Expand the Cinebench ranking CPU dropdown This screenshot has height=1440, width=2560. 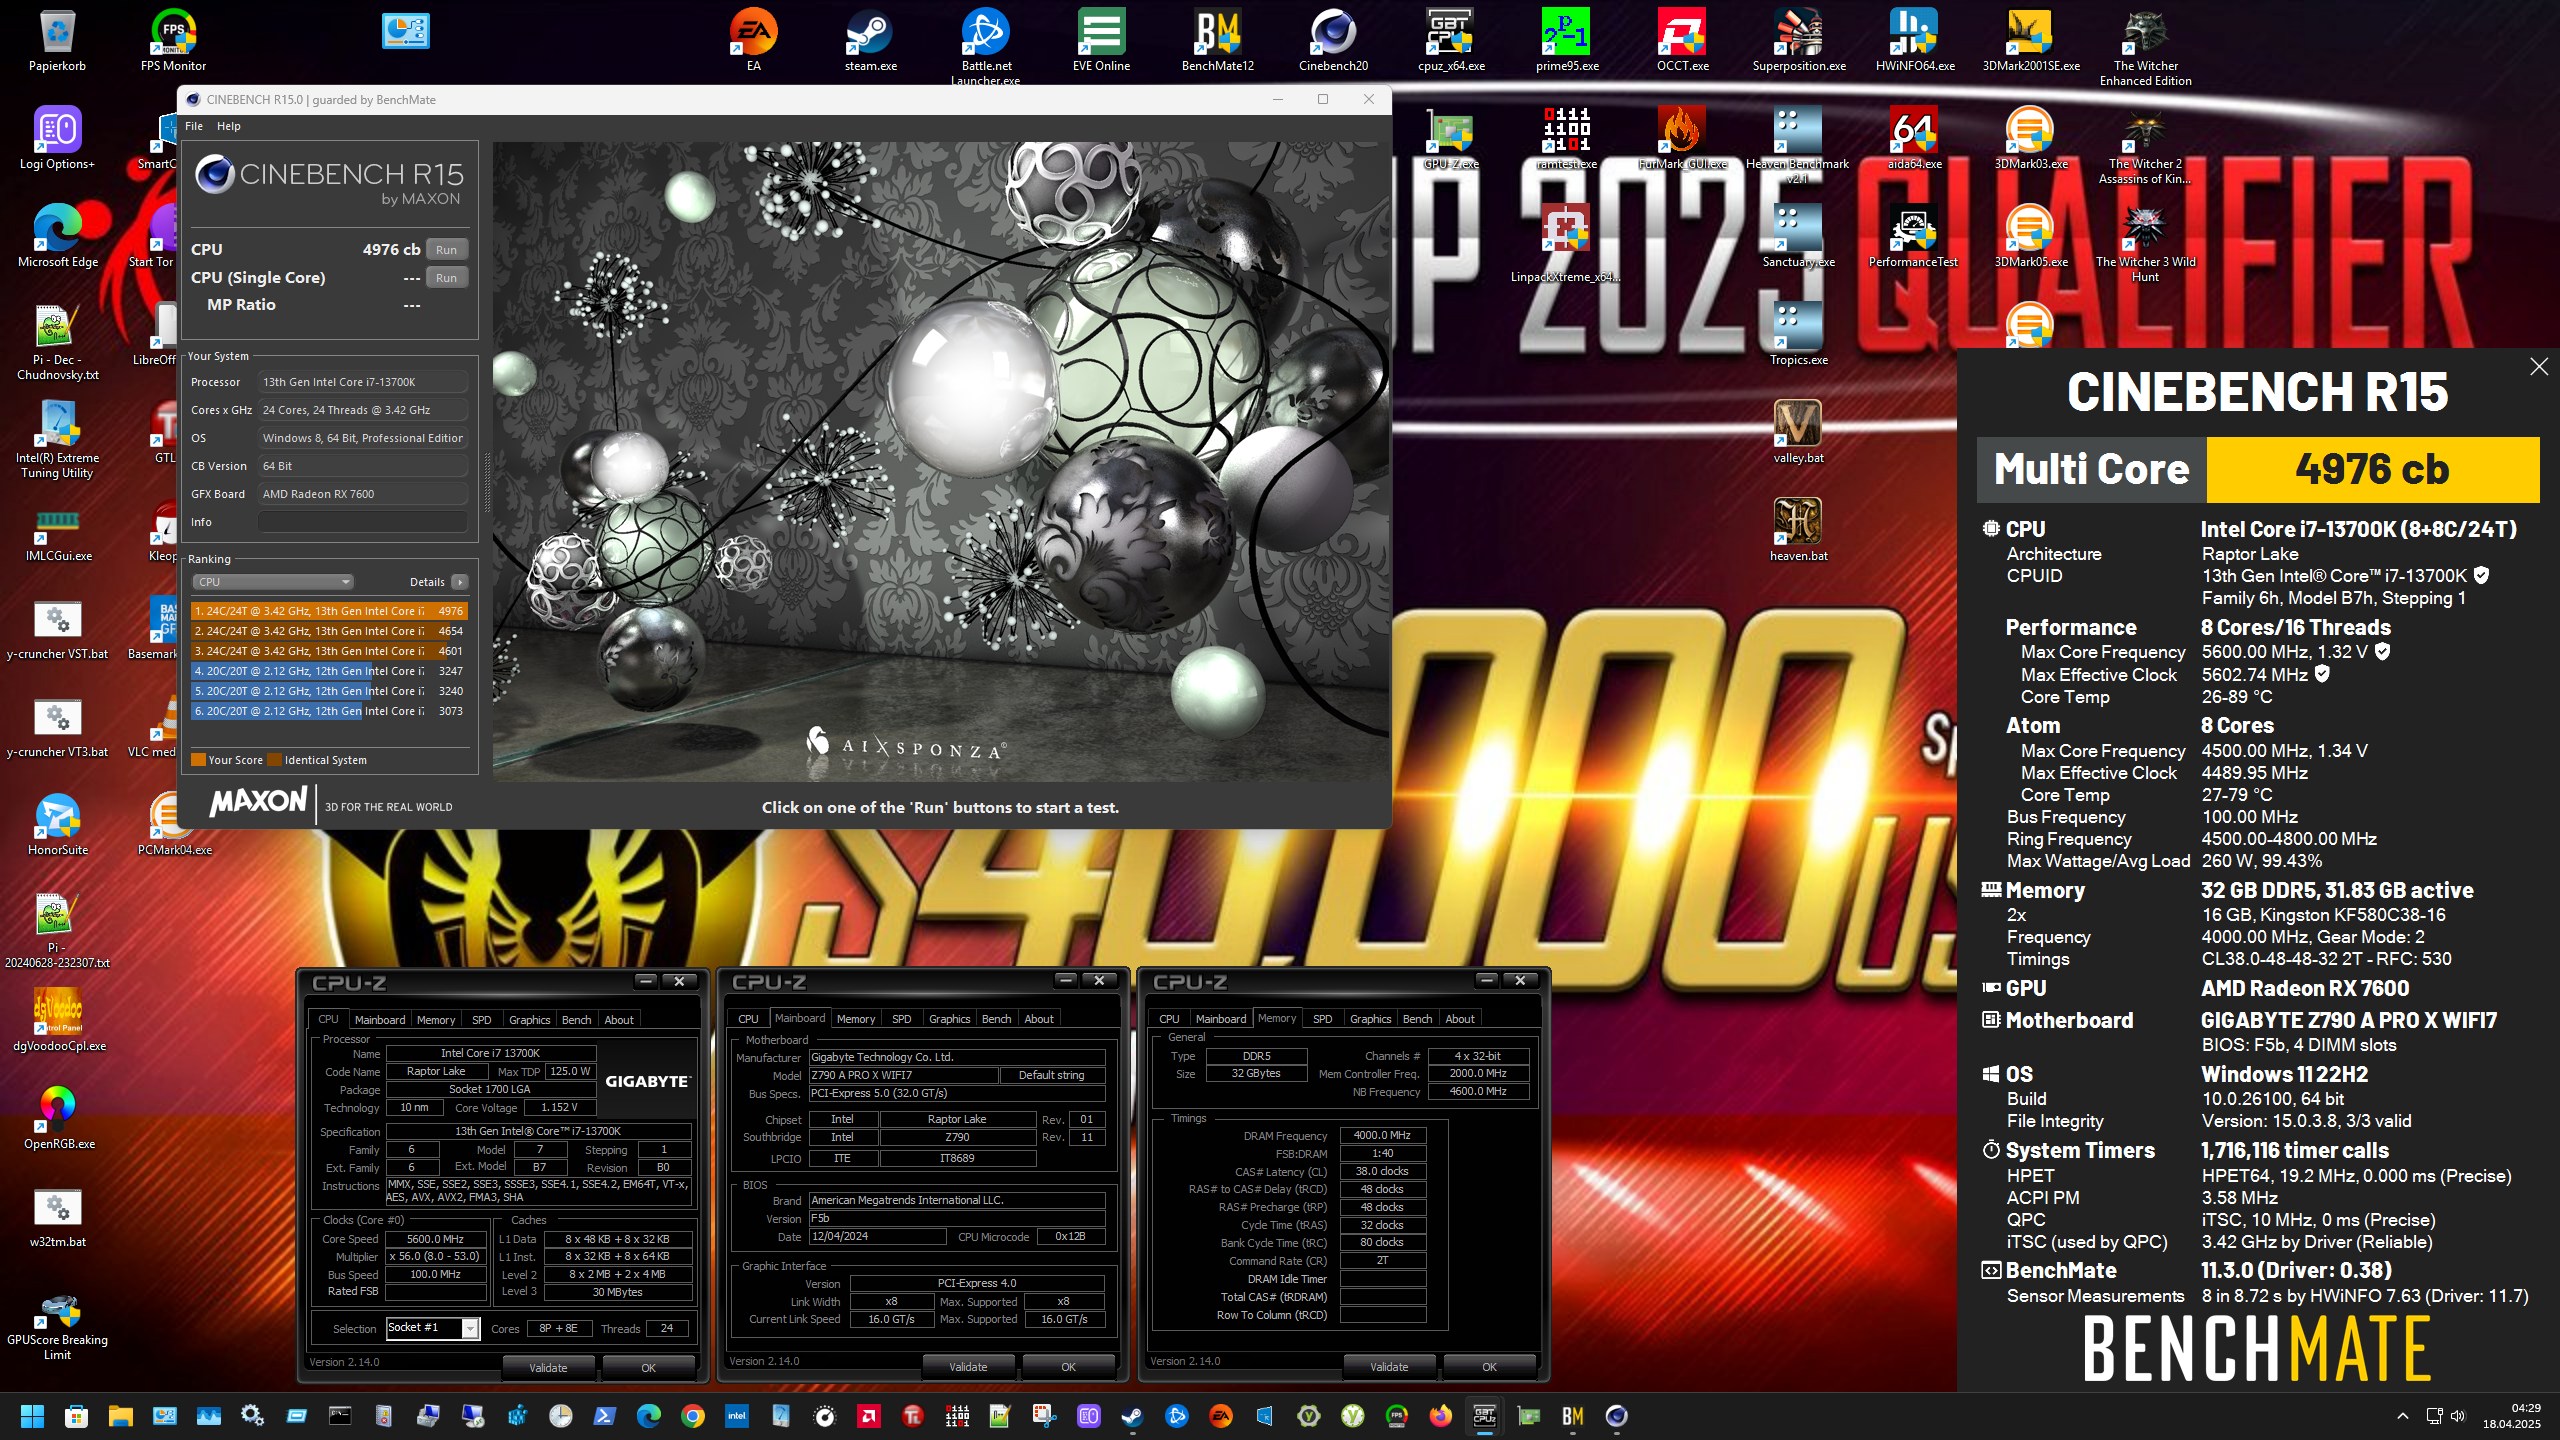point(273,582)
